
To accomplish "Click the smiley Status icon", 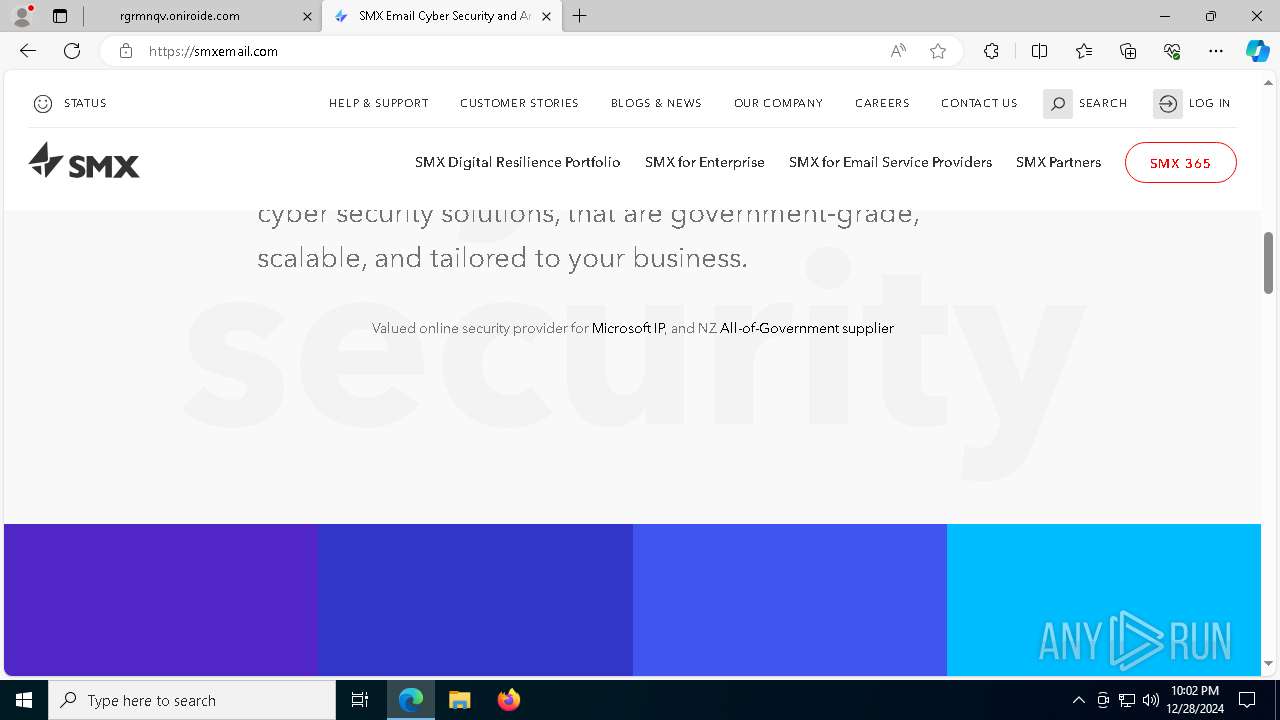I will point(43,103).
